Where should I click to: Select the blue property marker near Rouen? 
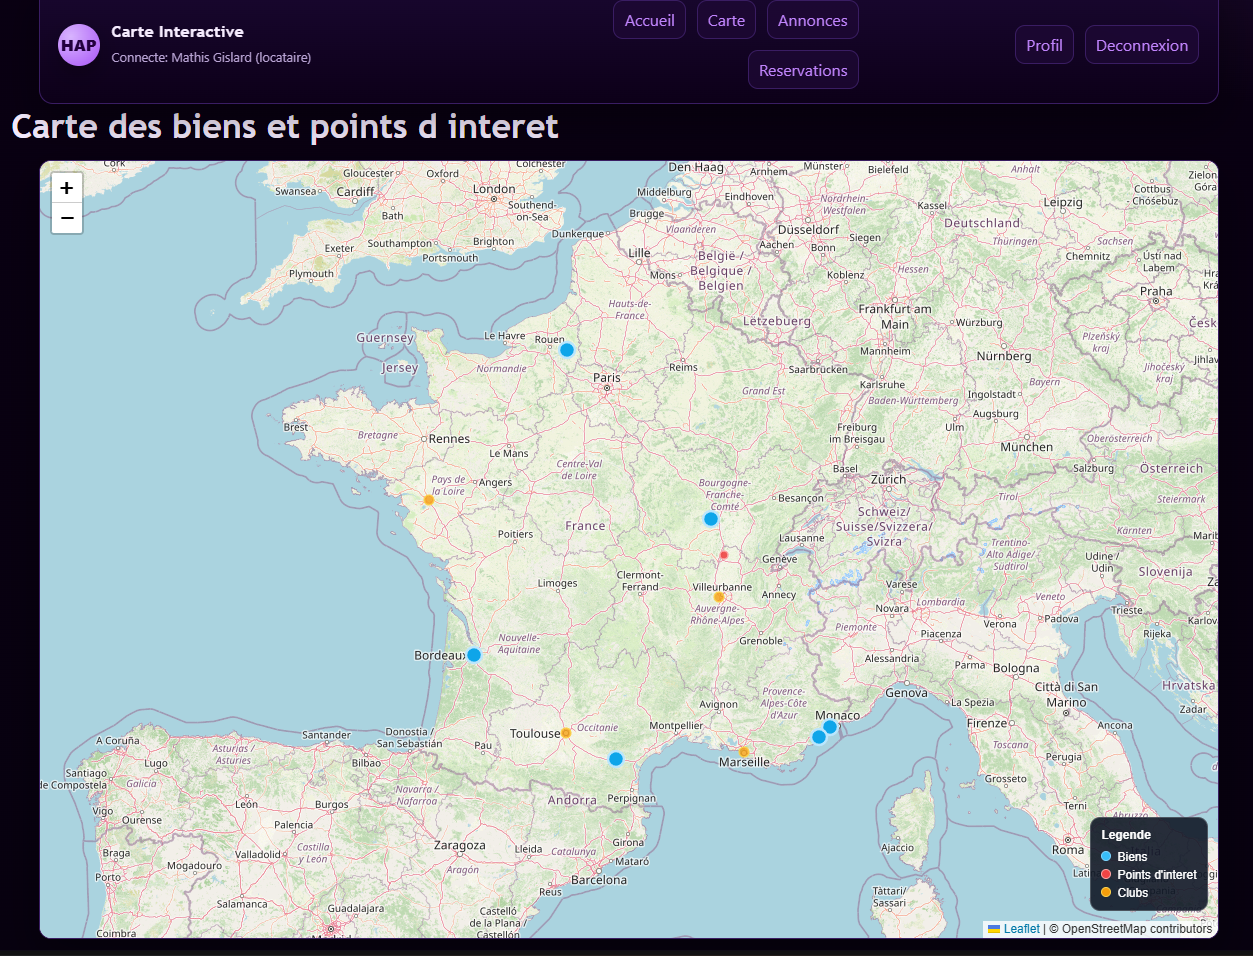(x=567, y=350)
